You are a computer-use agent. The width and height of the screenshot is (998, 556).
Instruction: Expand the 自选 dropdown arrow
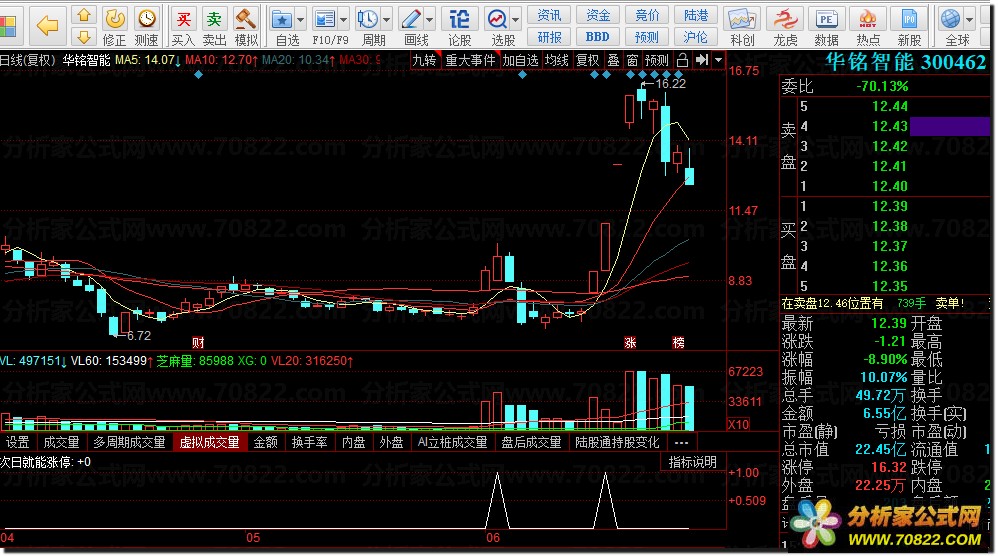click(301, 20)
